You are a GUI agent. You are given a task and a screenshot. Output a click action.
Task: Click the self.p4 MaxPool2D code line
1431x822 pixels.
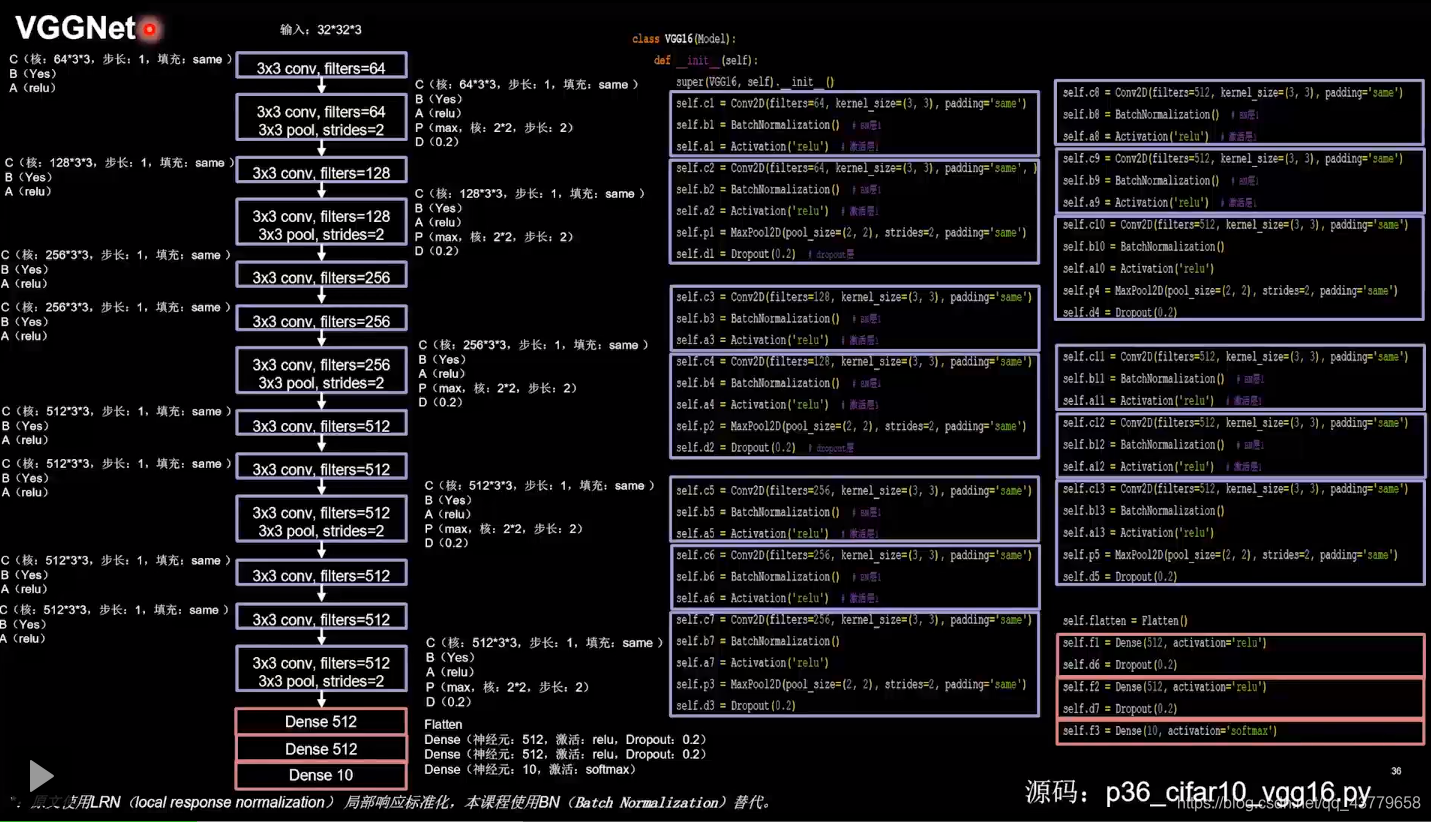[1230, 291]
